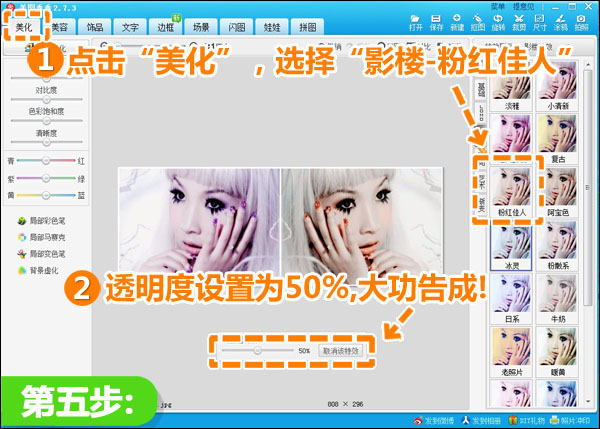
Task: Select the 裁剪 (Crop) scissors icon
Action: tap(519, 22)
